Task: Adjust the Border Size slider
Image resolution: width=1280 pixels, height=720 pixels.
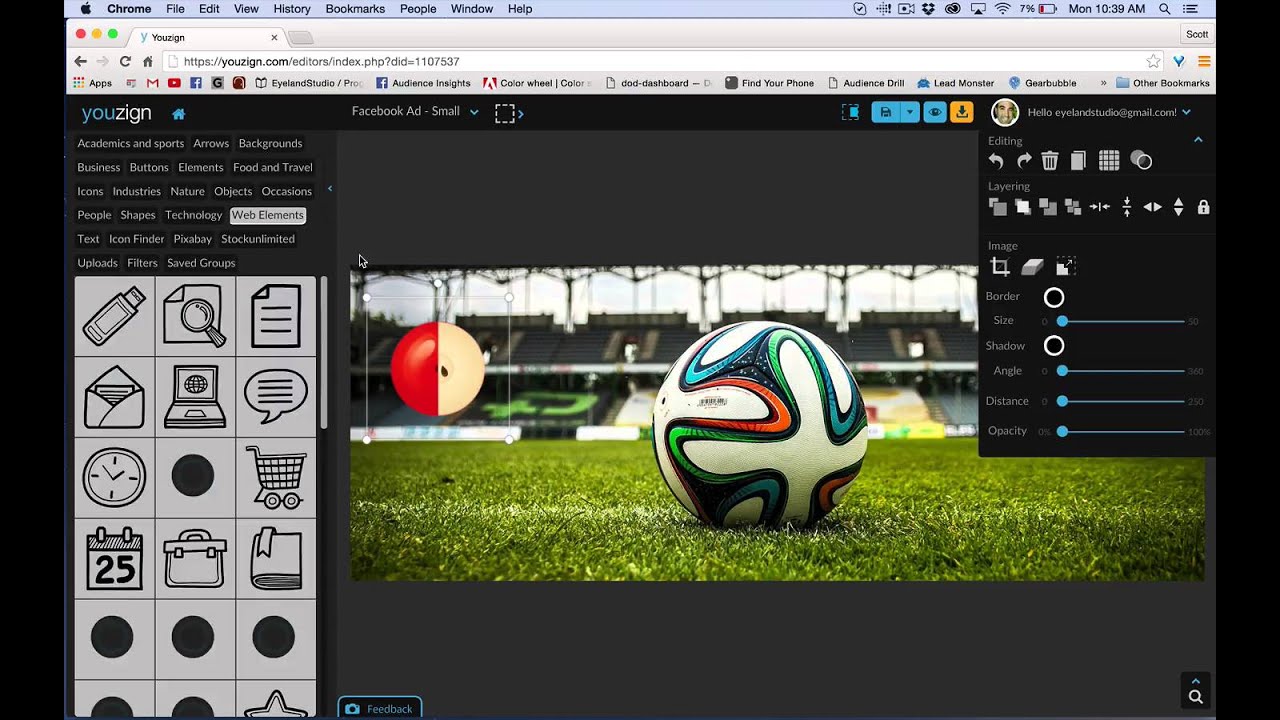Action: tap(1123, 321)
